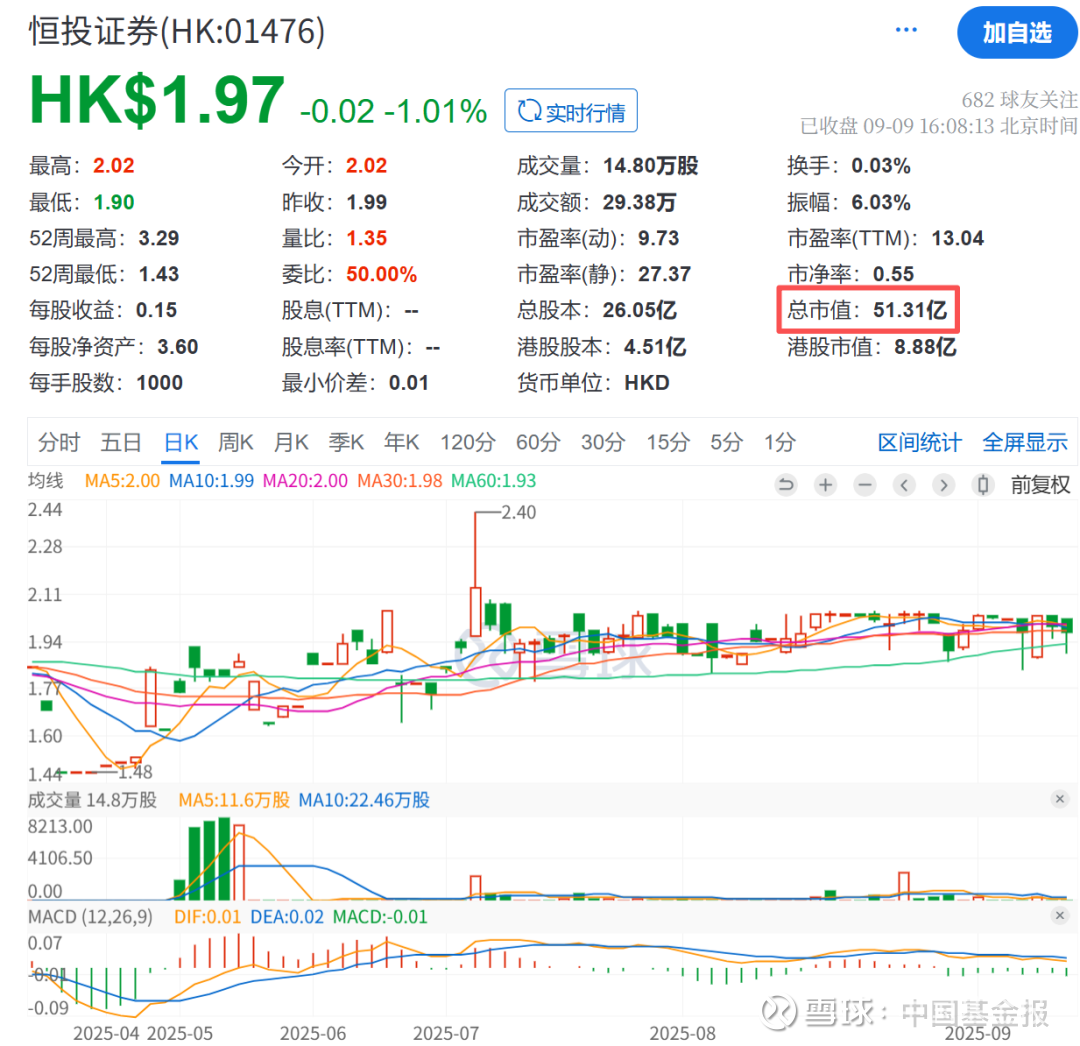Click the MA5:2.00 moving average label
1080x1046 pixels.
click(123, 481)
